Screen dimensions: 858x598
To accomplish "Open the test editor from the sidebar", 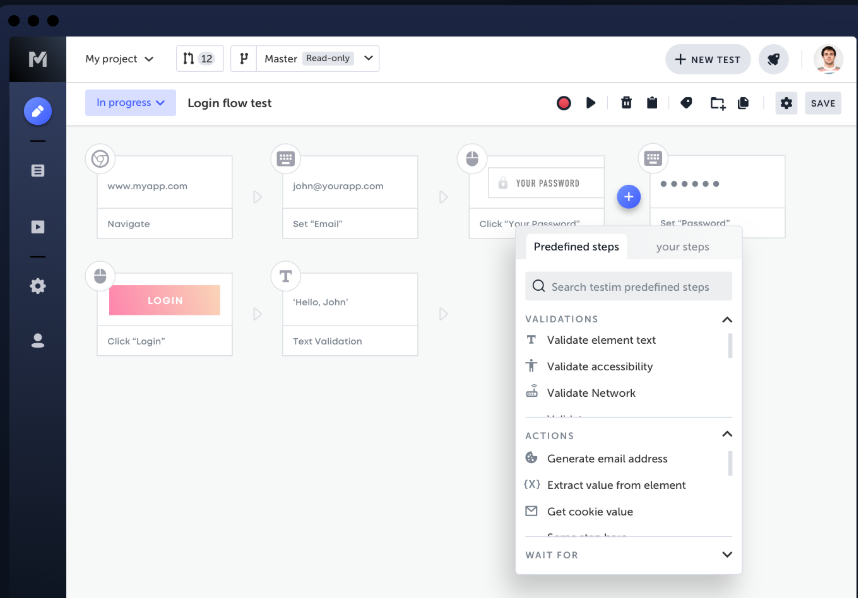I will coord(36,110).
